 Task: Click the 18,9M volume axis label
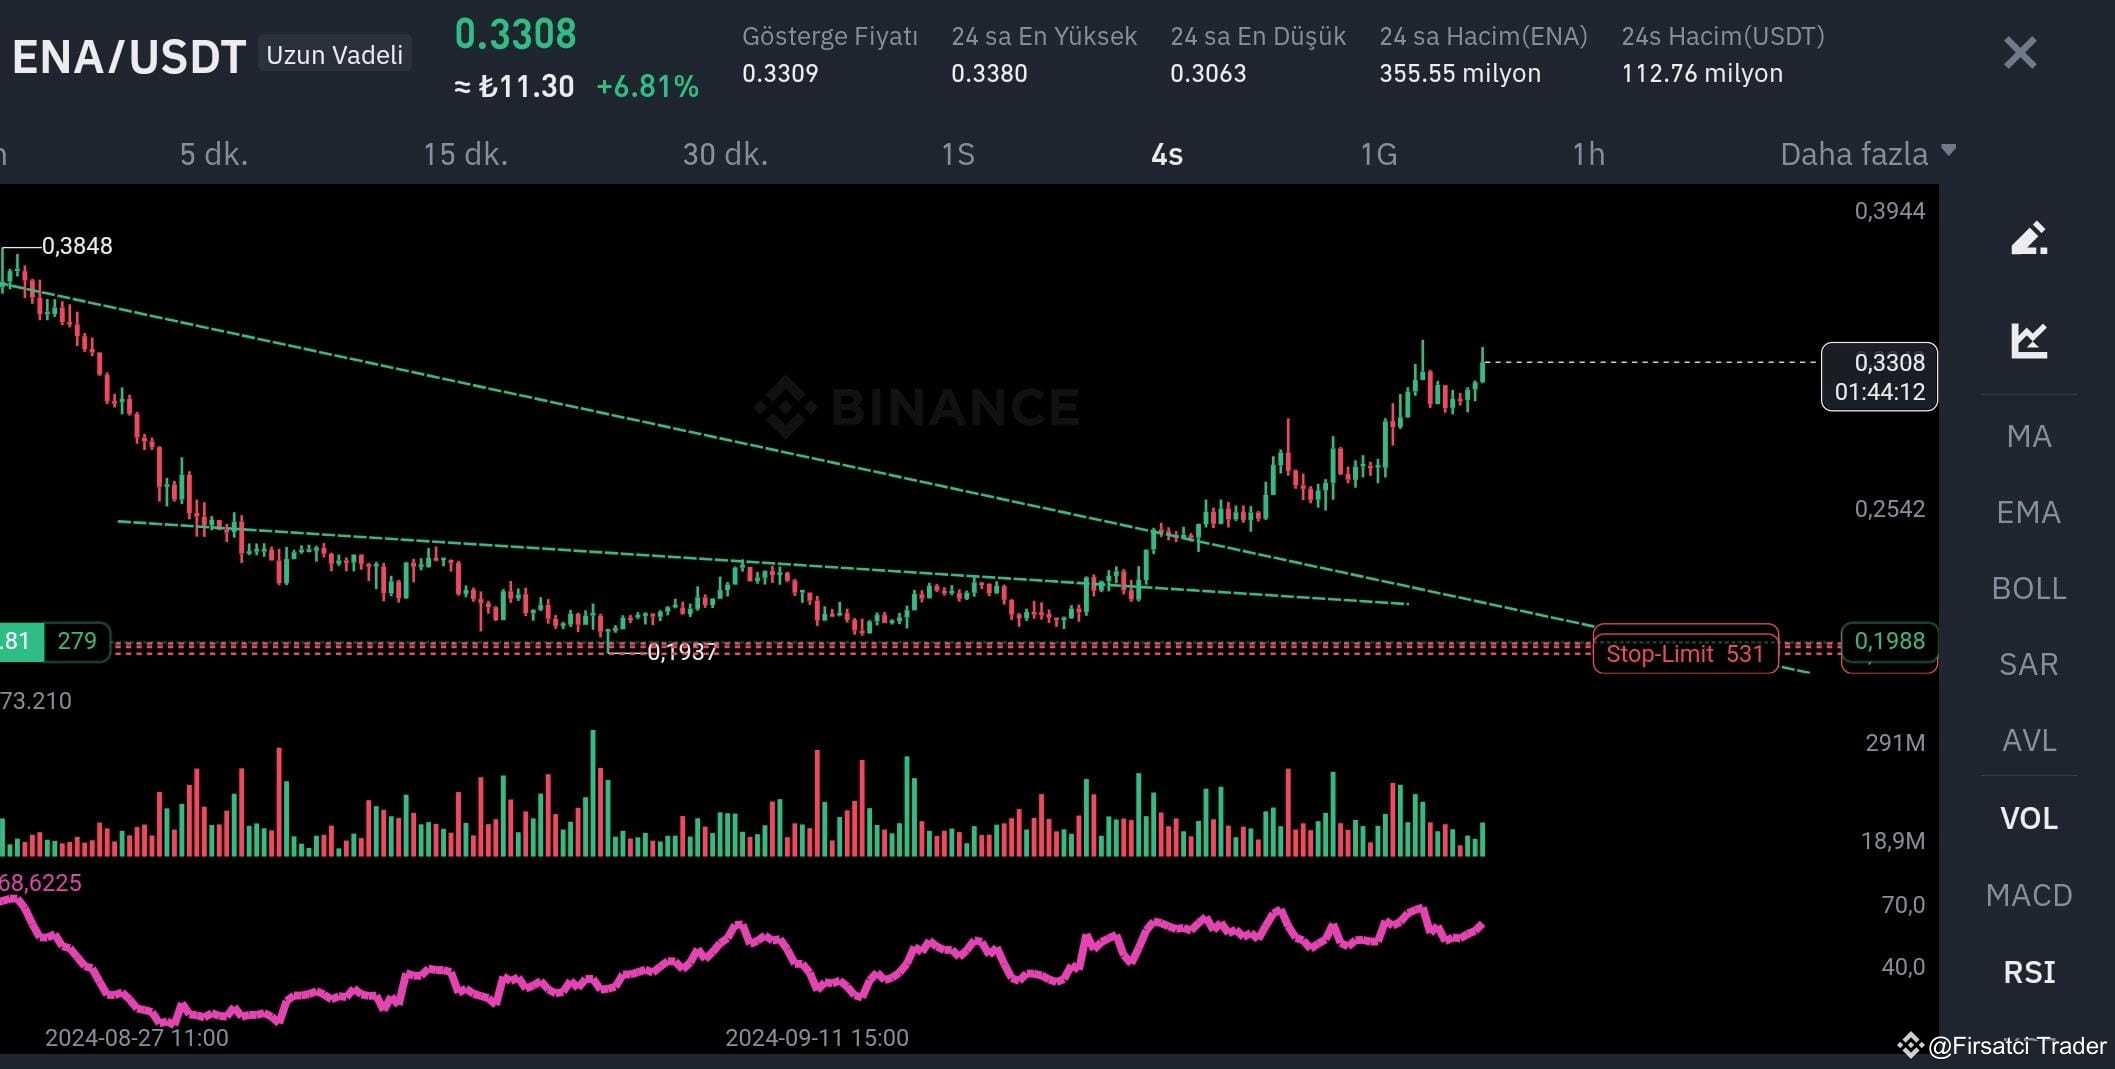click(x=1892, y=841)
